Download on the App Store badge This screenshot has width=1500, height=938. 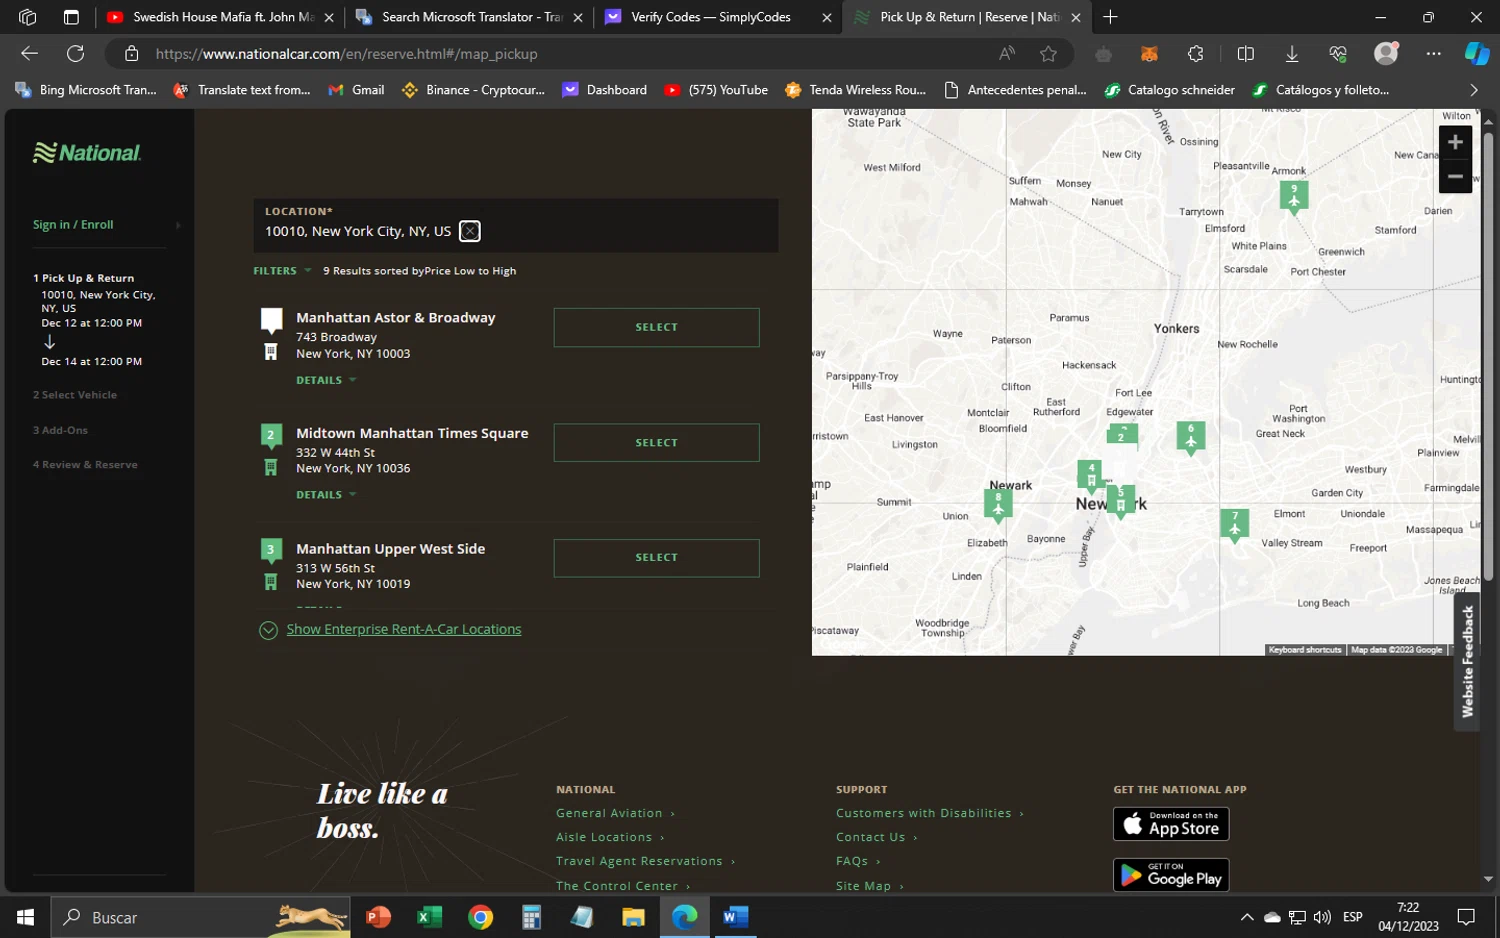click(x=1171, y=824)
